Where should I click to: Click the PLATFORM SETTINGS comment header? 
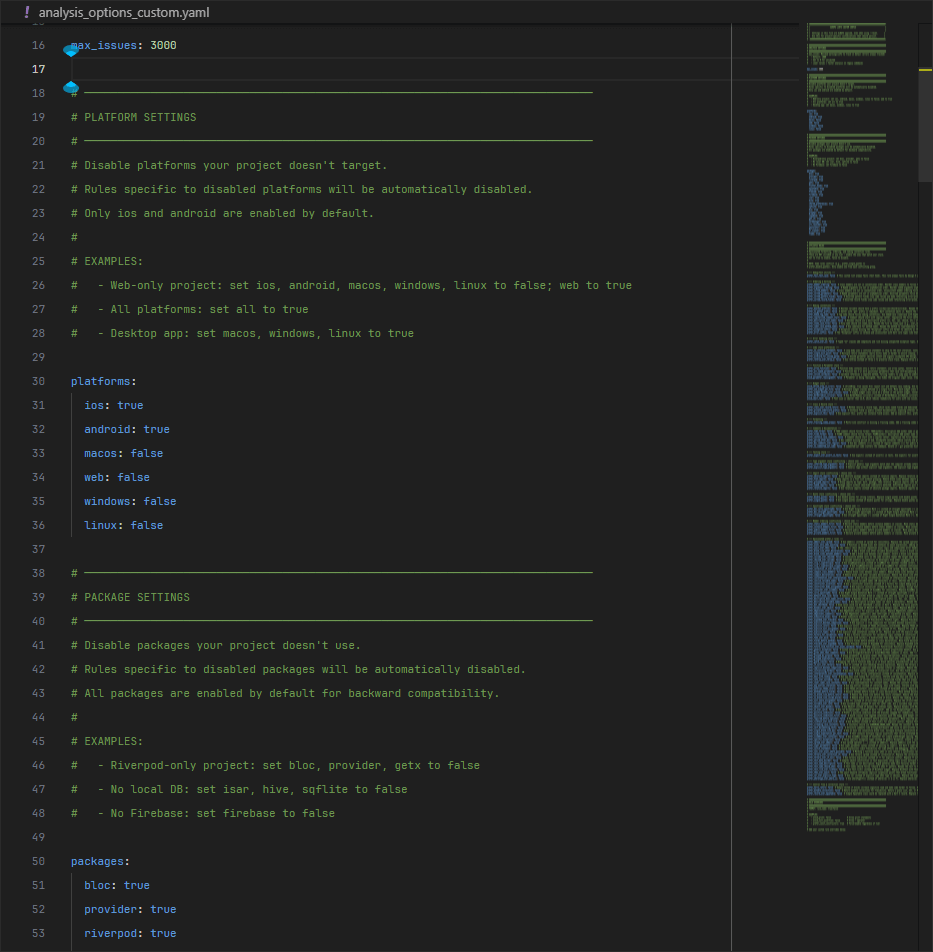[132, 117]
